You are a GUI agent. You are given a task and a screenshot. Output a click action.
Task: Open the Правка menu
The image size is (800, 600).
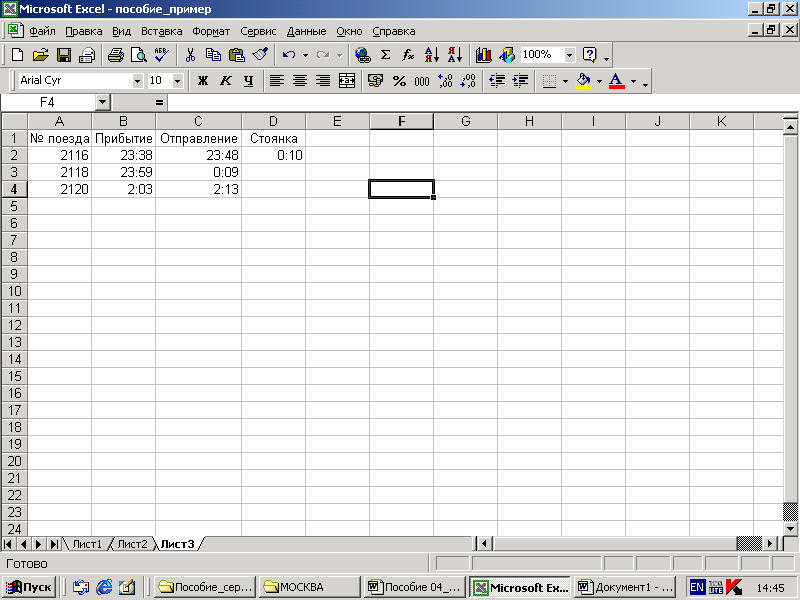(84, 31)
